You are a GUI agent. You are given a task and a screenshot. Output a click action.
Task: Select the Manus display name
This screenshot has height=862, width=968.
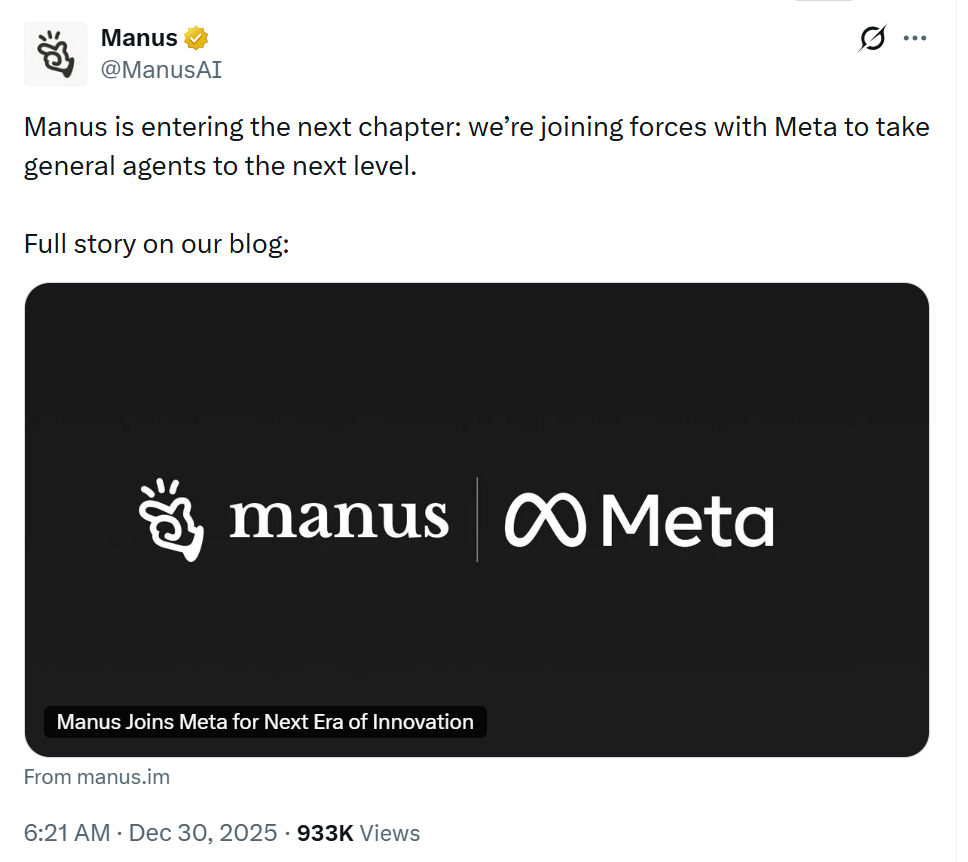(x=139, y=37)
